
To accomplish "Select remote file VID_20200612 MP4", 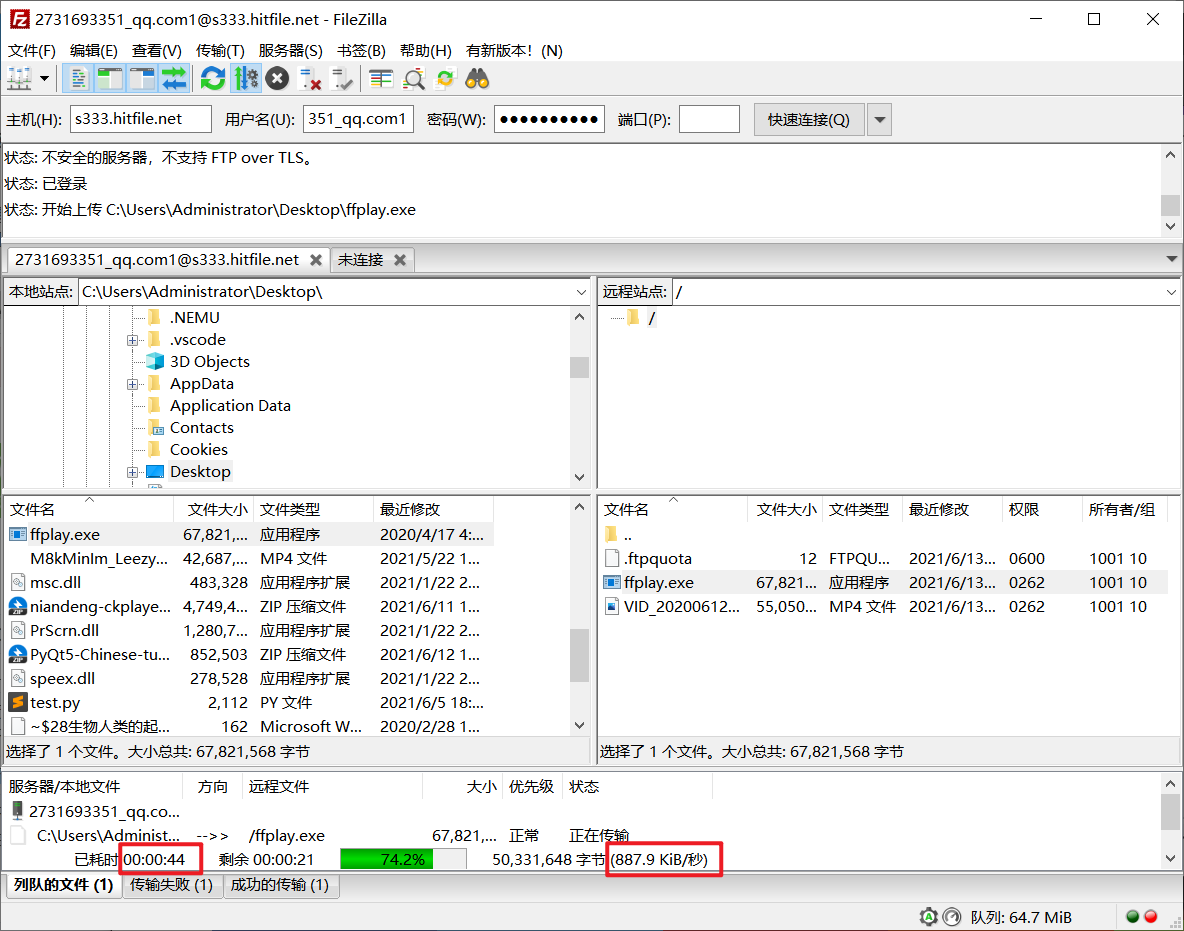I will tap(884, 607).
